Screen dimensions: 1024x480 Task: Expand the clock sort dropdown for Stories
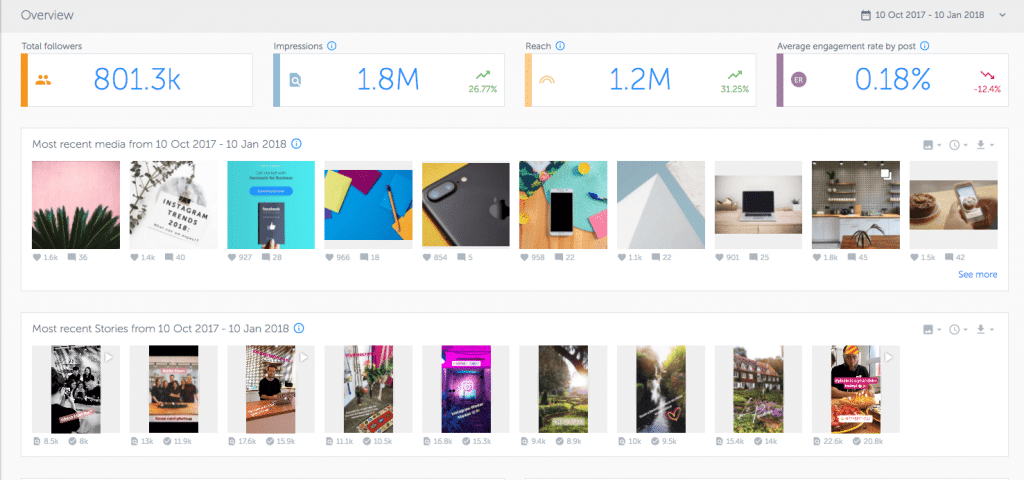coord(958,329)
